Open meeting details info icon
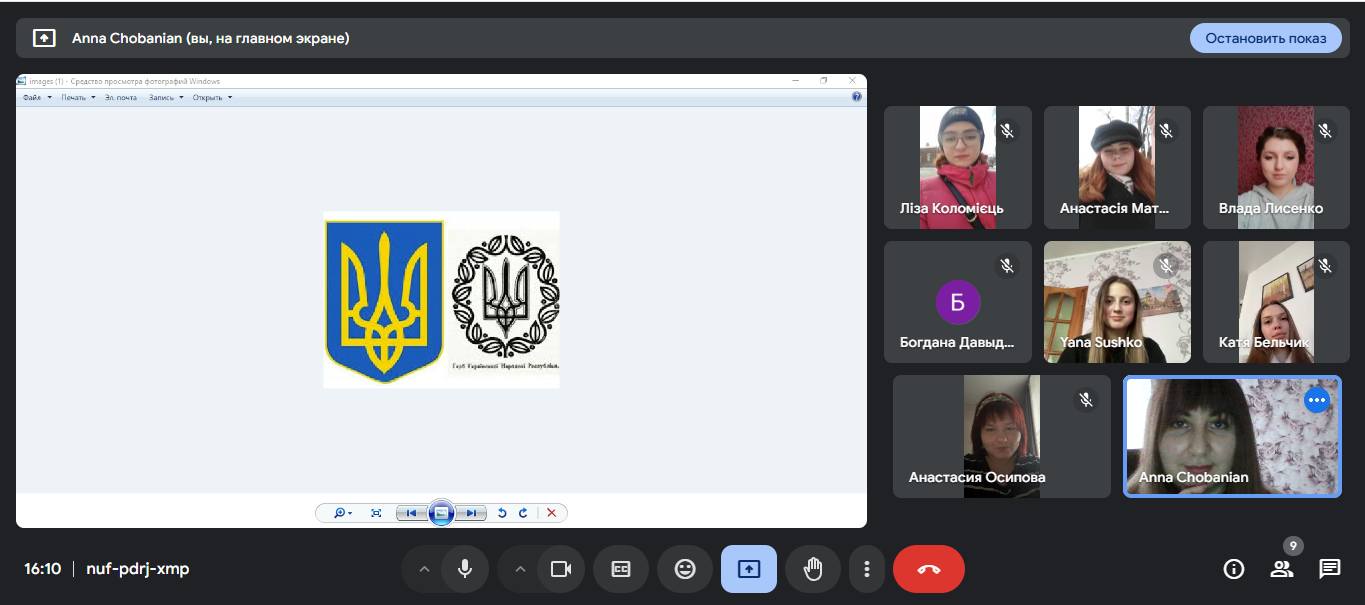The width and height of the screenshot is (1365, 605). click(x=1234, y=569)
